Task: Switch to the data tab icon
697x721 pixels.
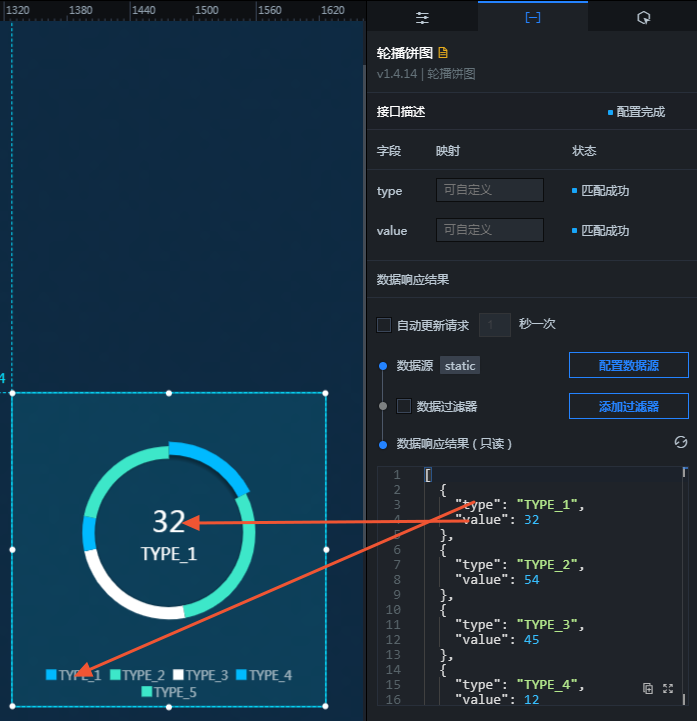Action: coord(532,17)
